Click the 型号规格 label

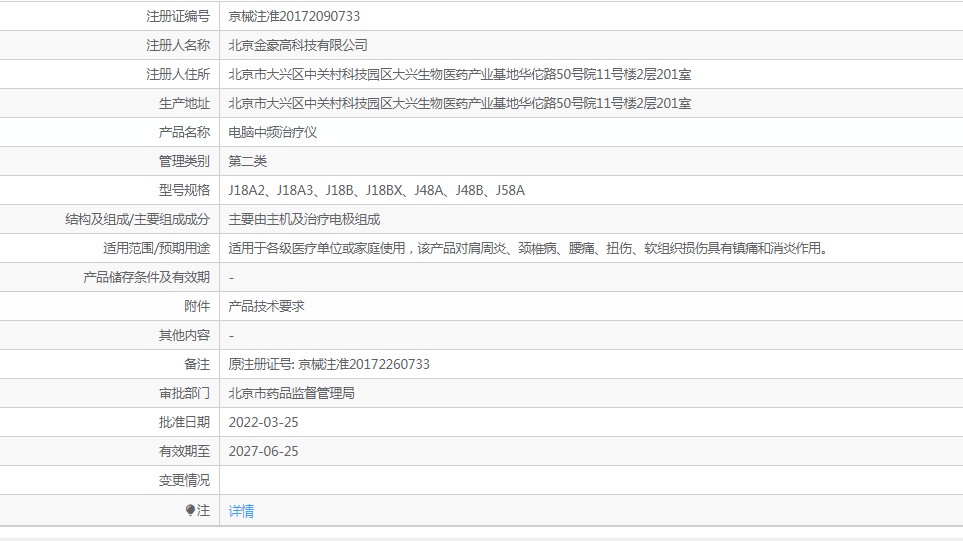tap(184, 190)
